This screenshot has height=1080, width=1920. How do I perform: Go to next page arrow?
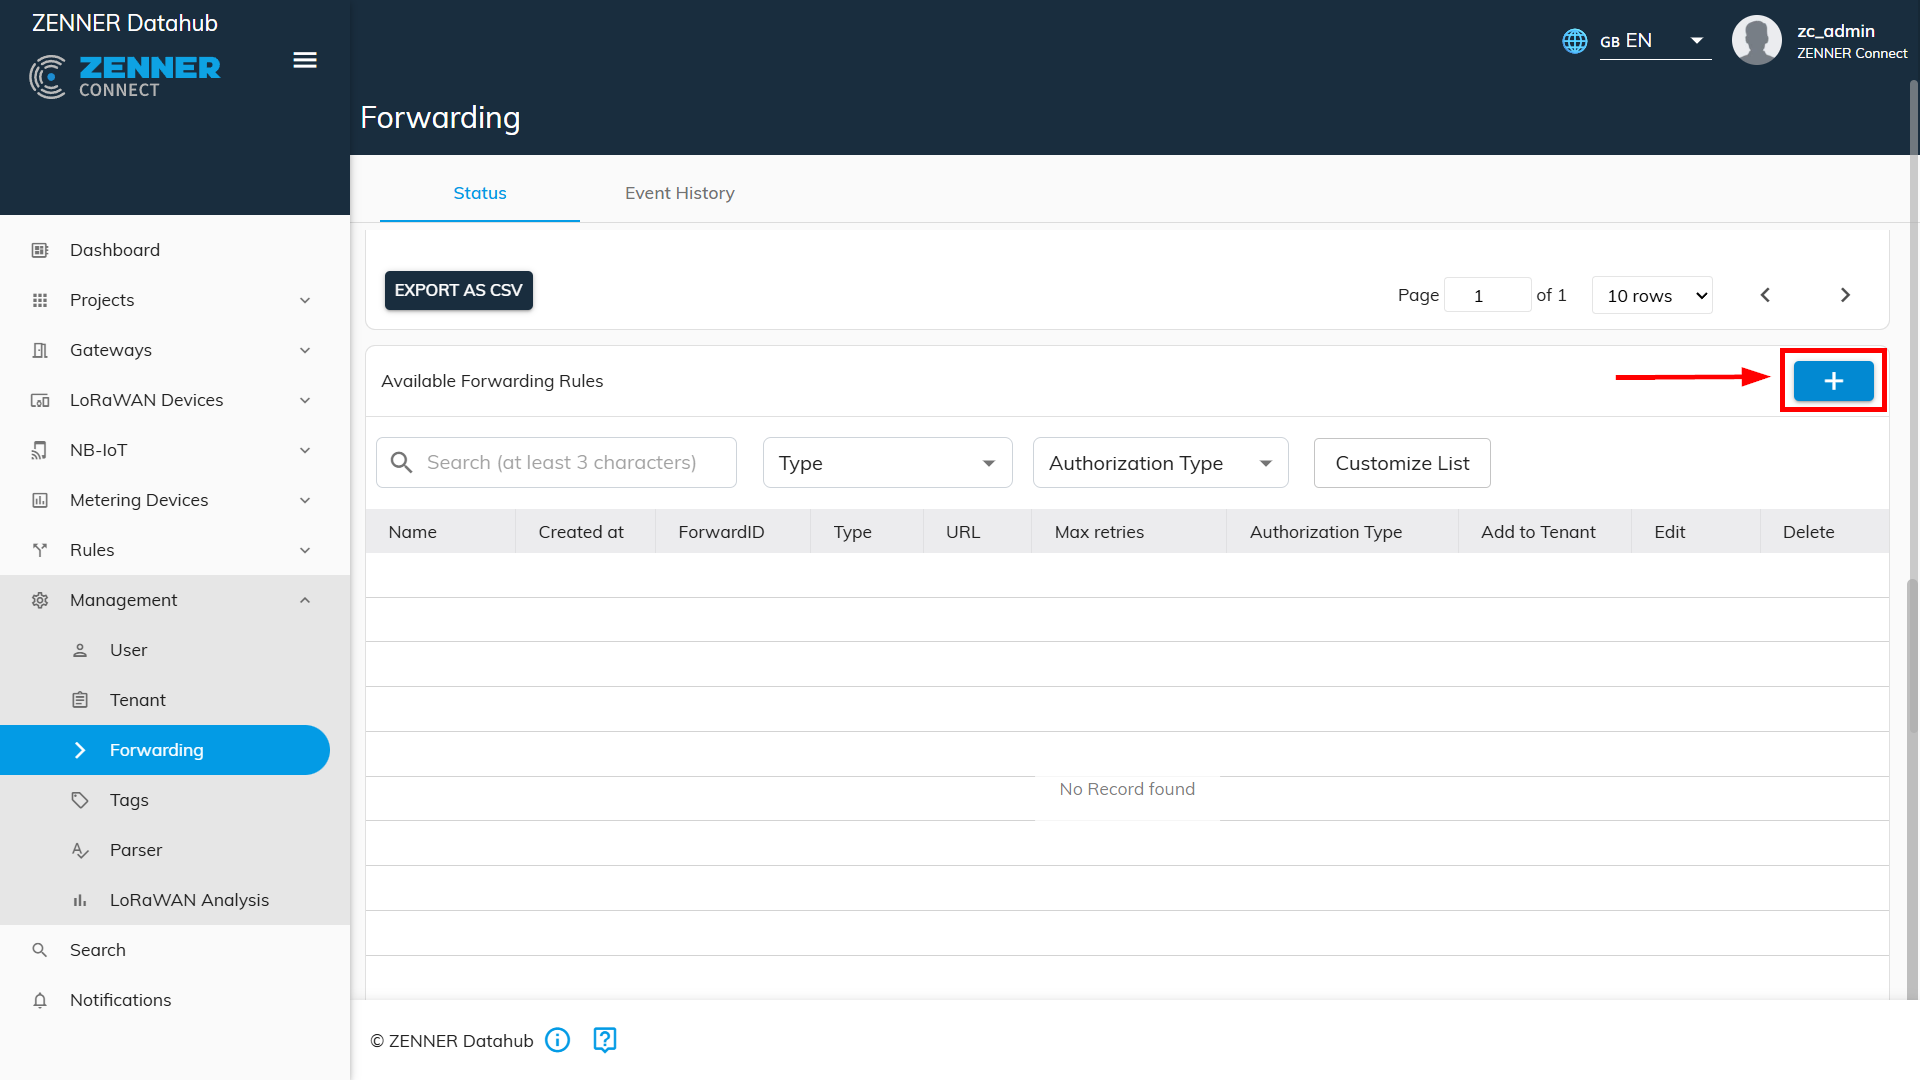(1845, 295)
